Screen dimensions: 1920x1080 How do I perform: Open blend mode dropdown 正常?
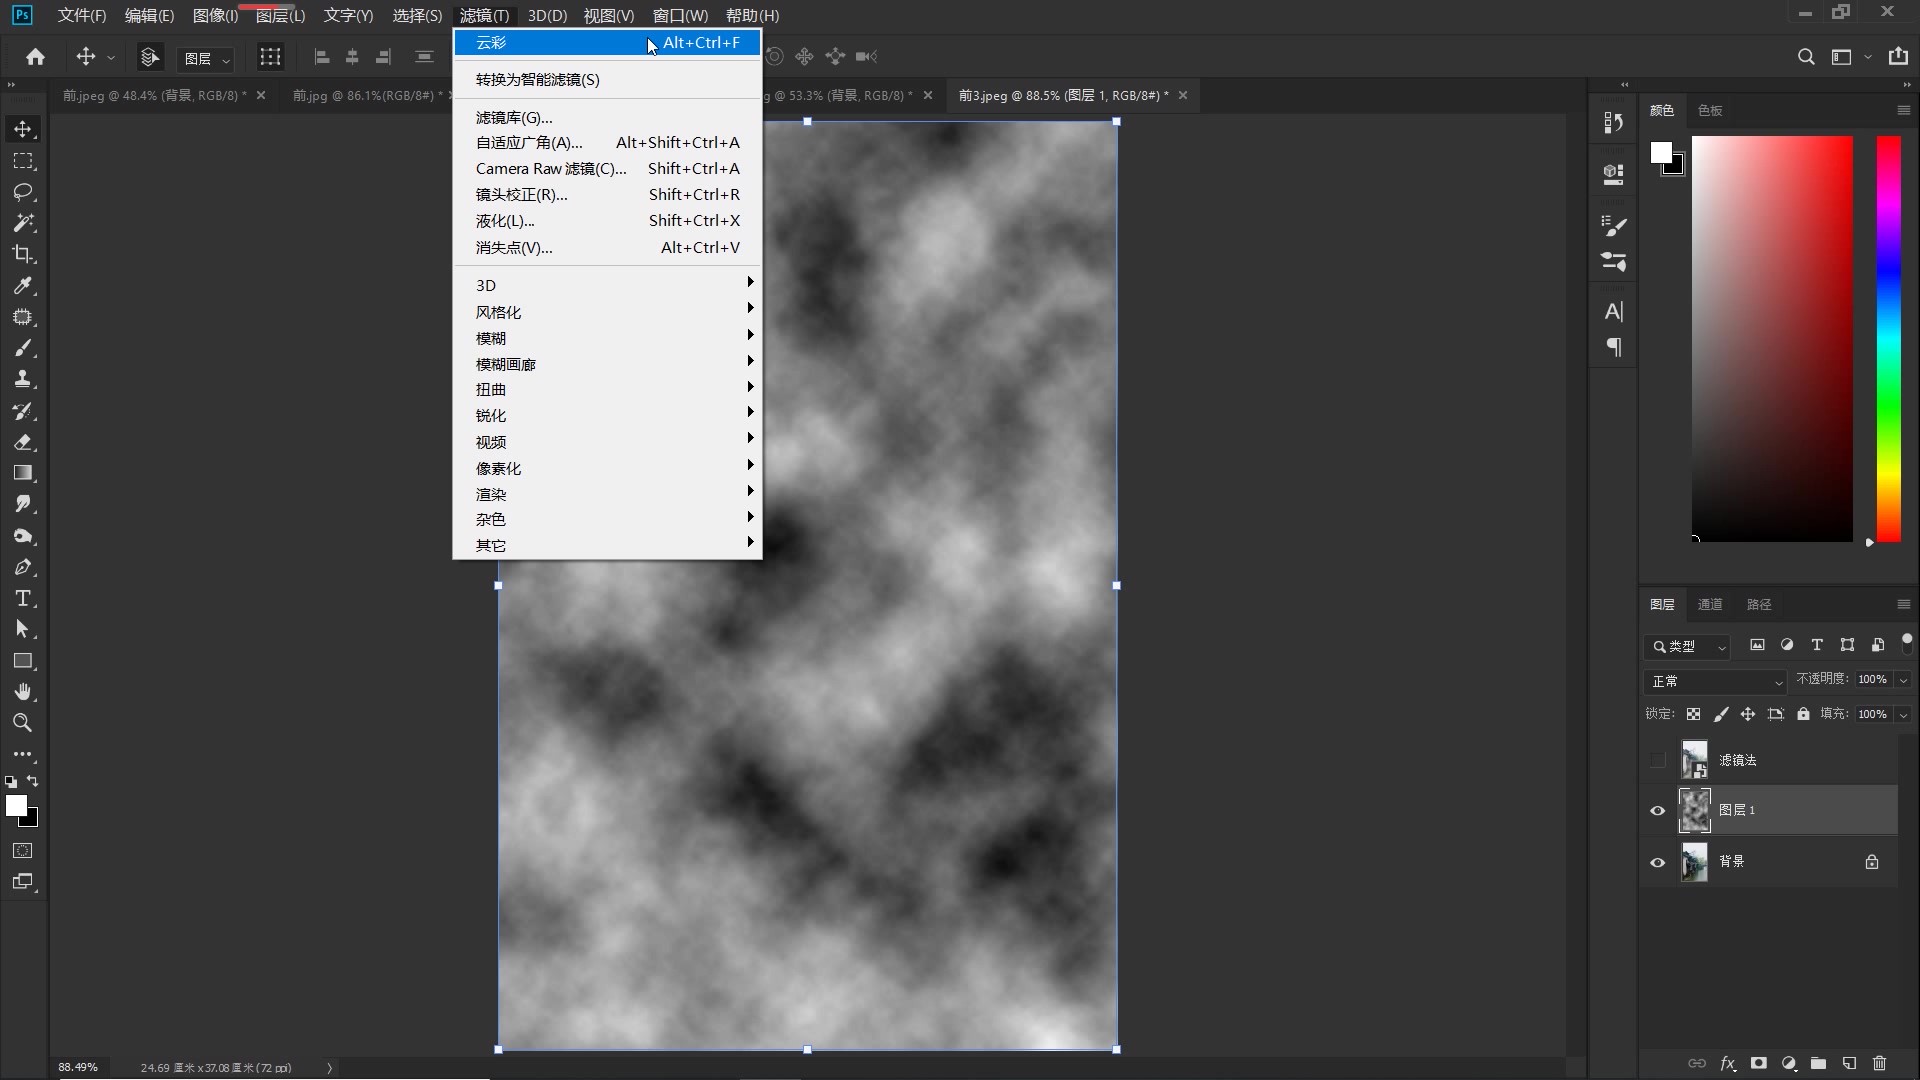point(1716,681)
